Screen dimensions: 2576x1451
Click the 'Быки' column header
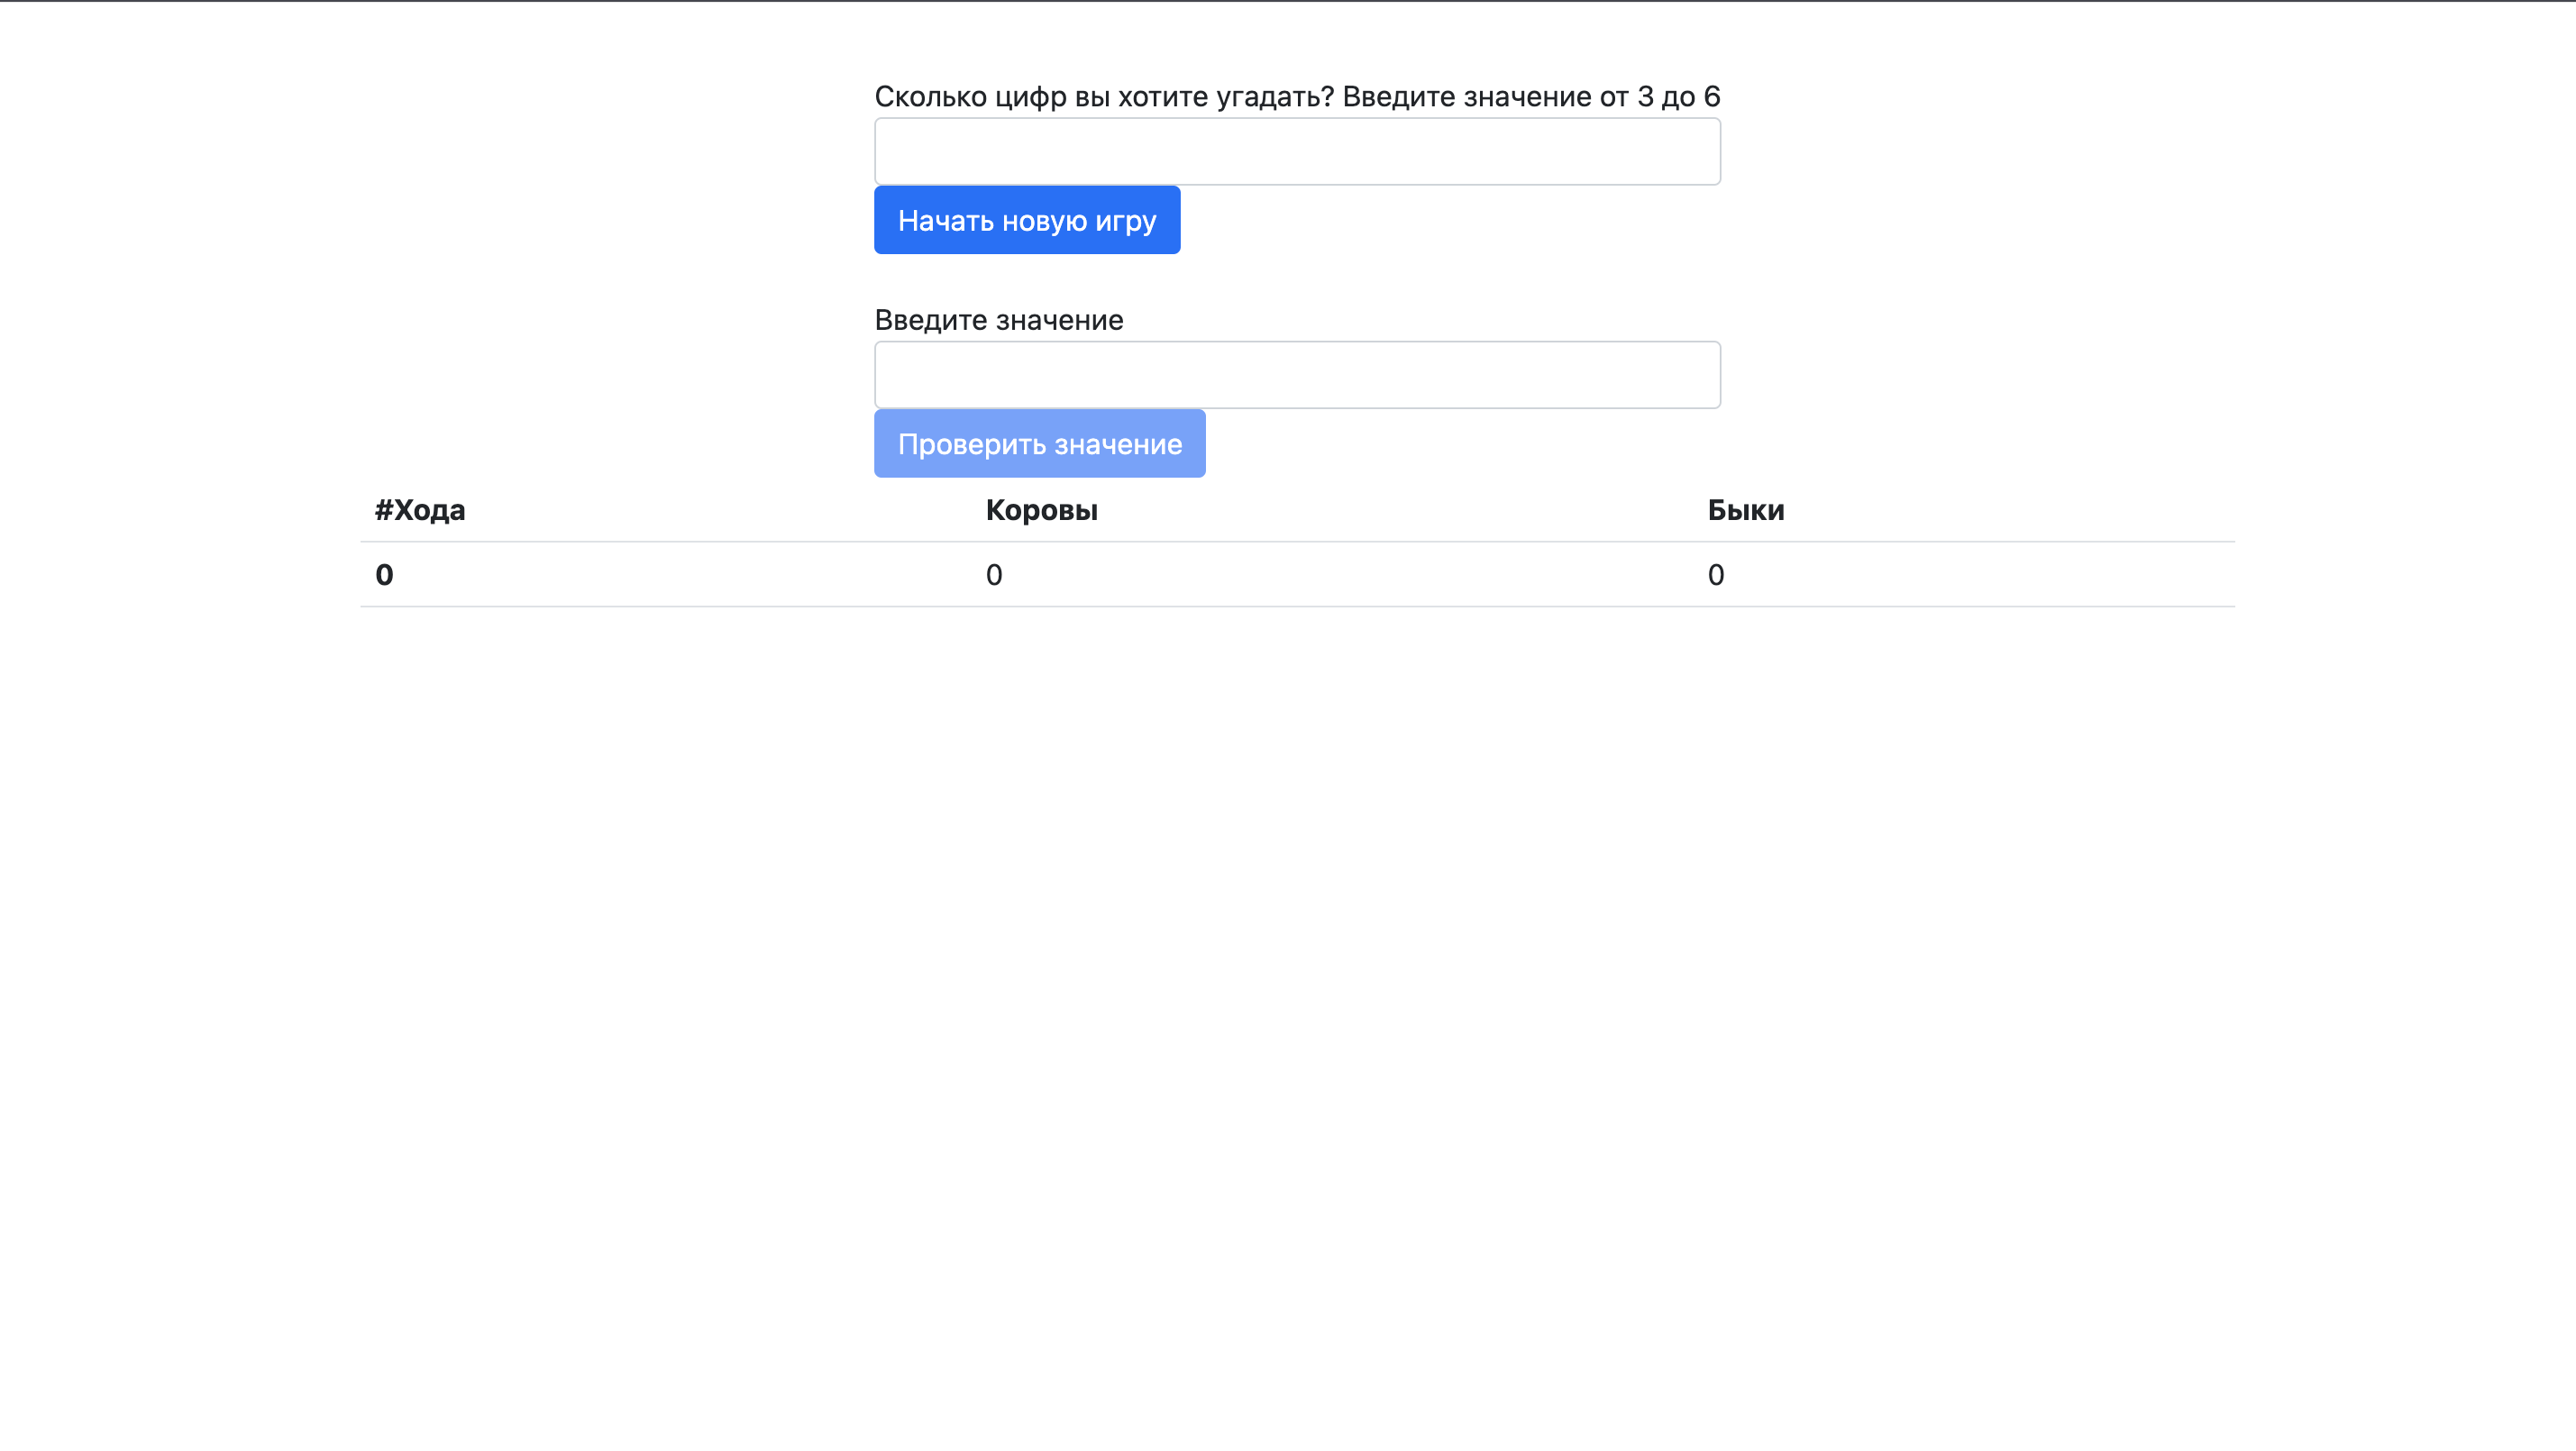[x=1745, y=510]
